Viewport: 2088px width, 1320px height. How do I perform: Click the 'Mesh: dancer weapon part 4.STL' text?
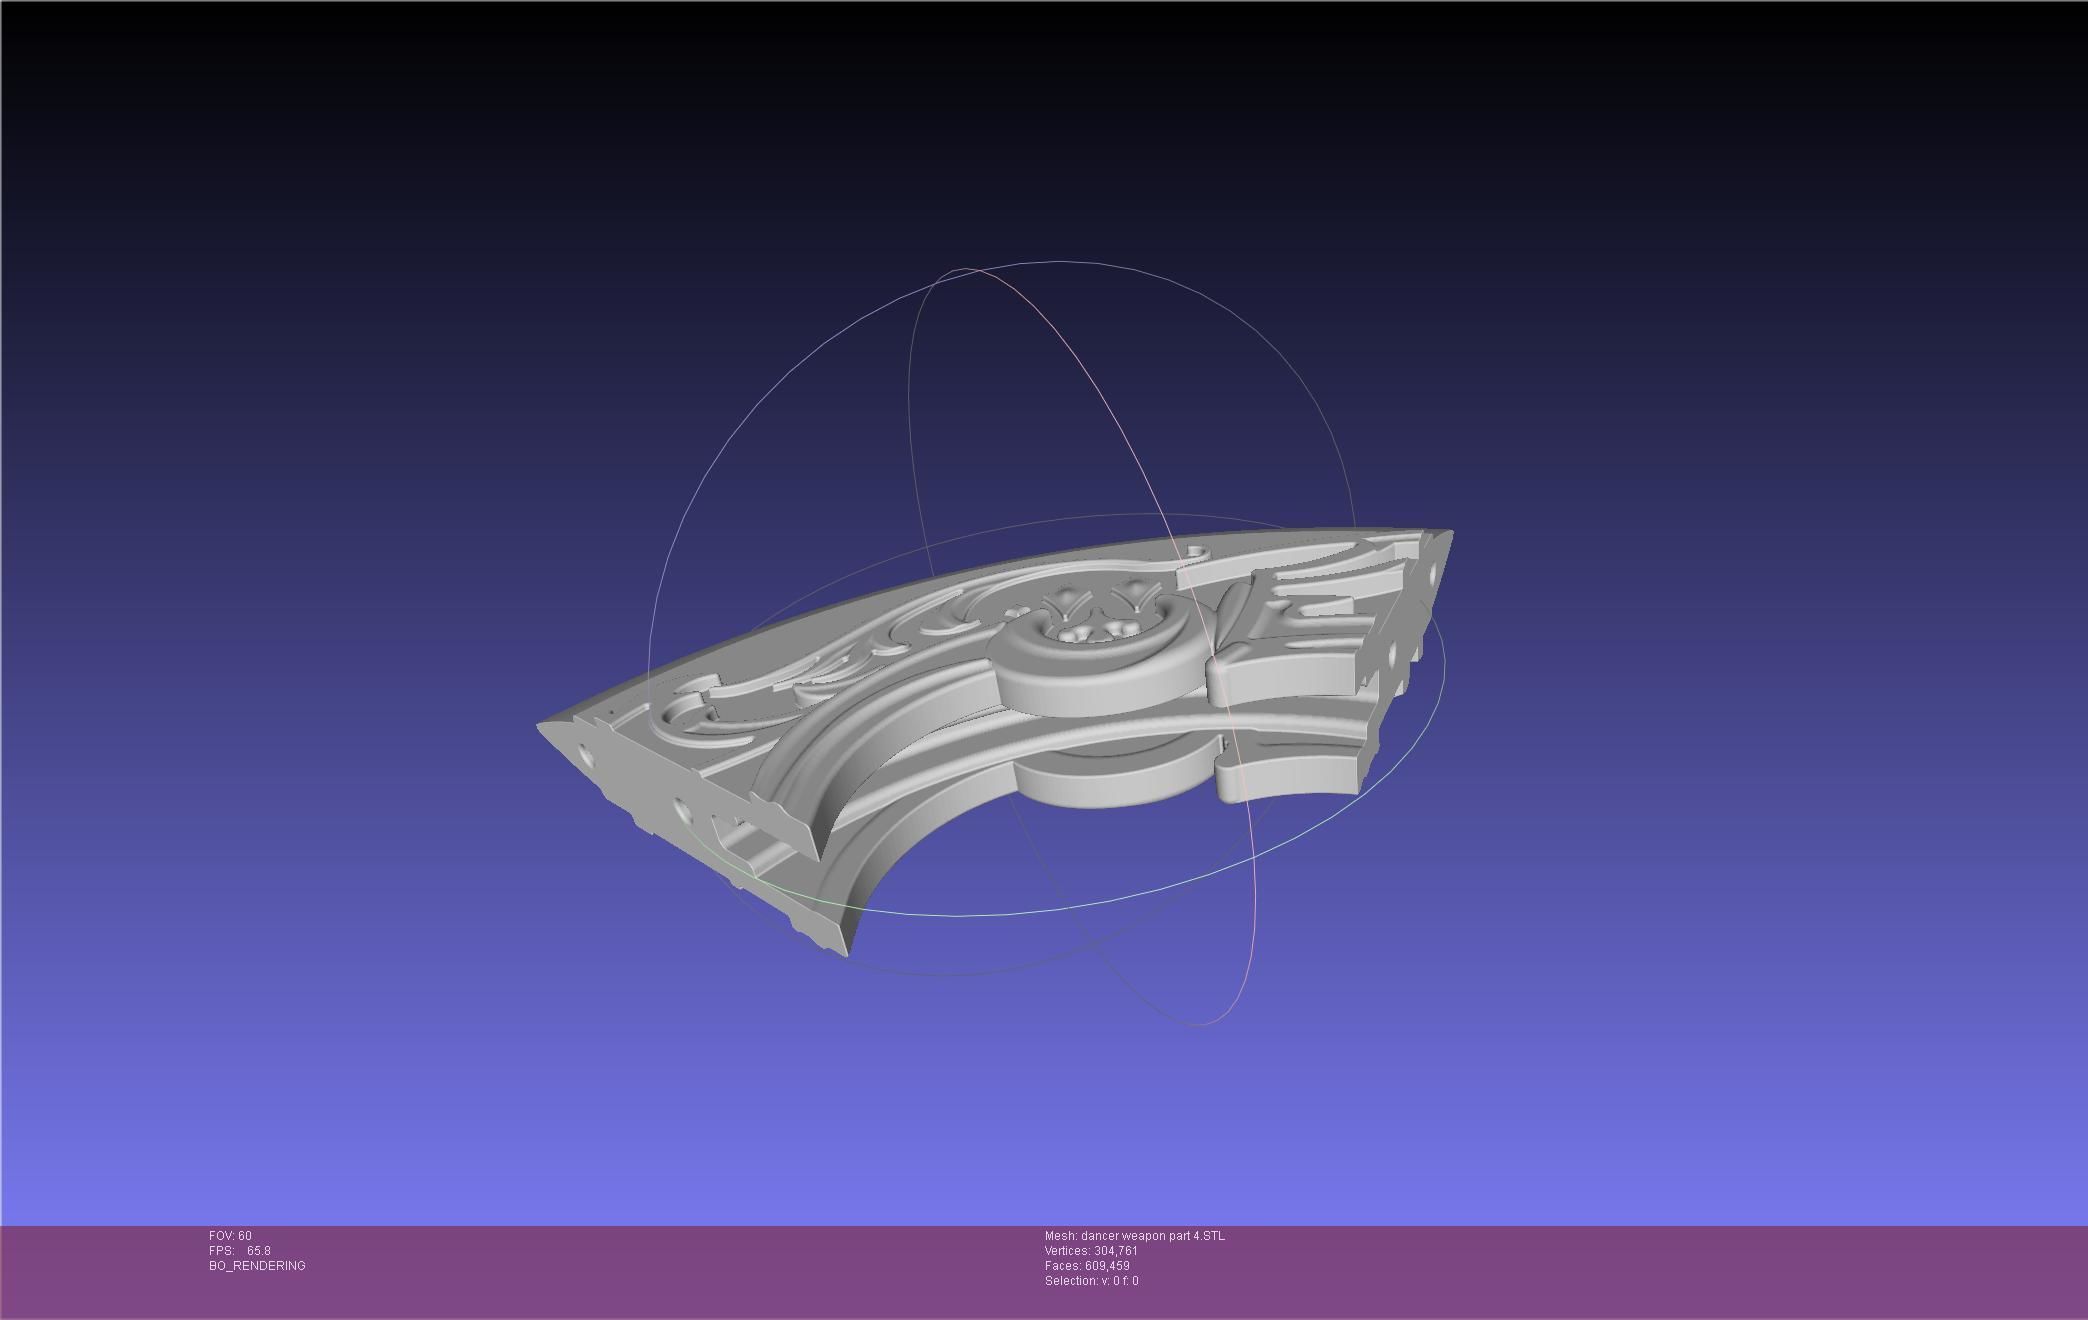click(x=1135, y=1236)
